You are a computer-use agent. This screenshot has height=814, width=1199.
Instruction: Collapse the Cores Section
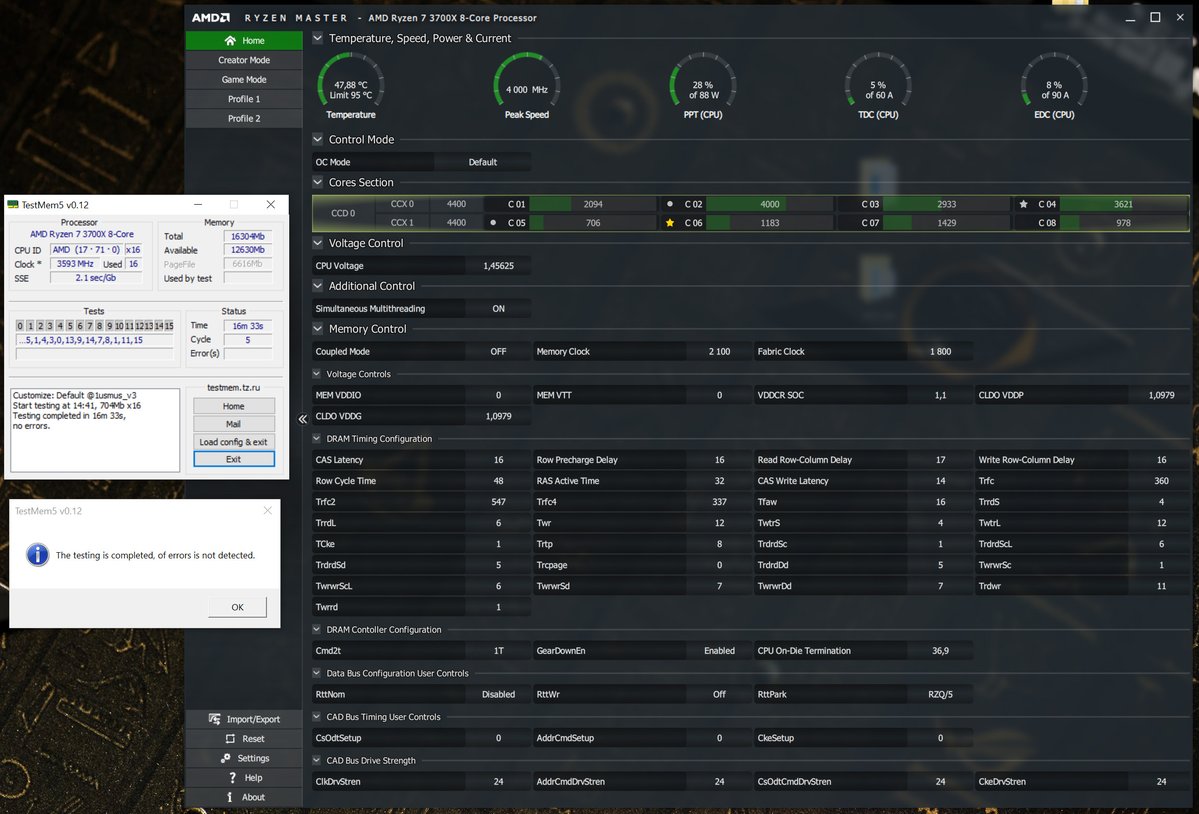(317, 182)
